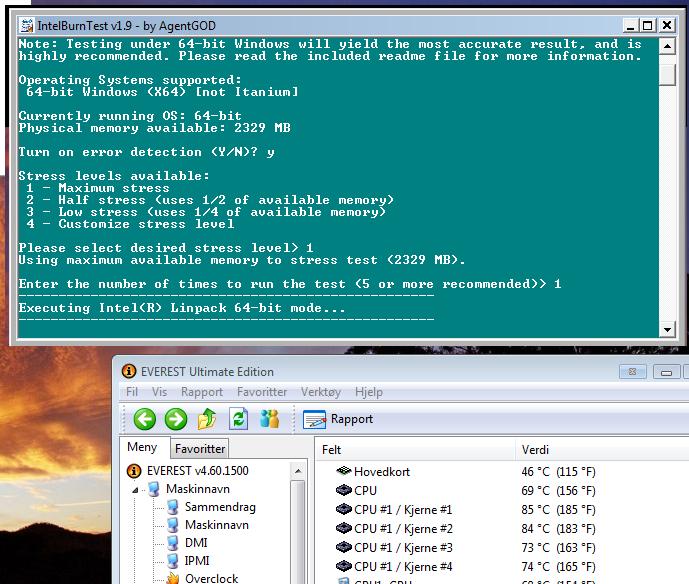Go back with the green left arrow
689x584 pixels.
(x=144, y=419)
